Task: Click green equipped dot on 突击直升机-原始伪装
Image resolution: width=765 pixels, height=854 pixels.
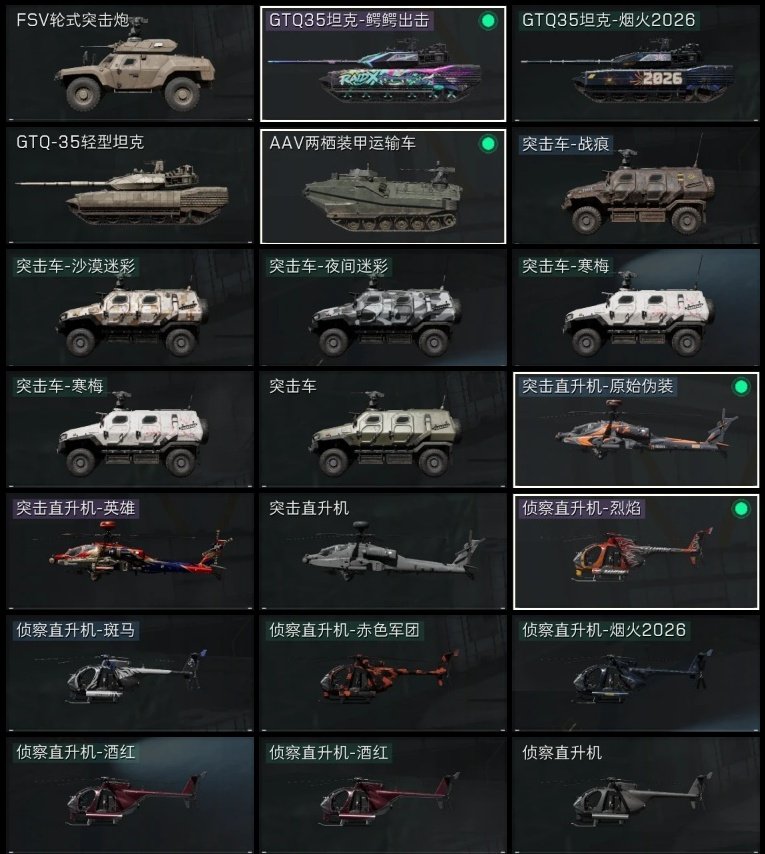Action: [x=740, y=387]
